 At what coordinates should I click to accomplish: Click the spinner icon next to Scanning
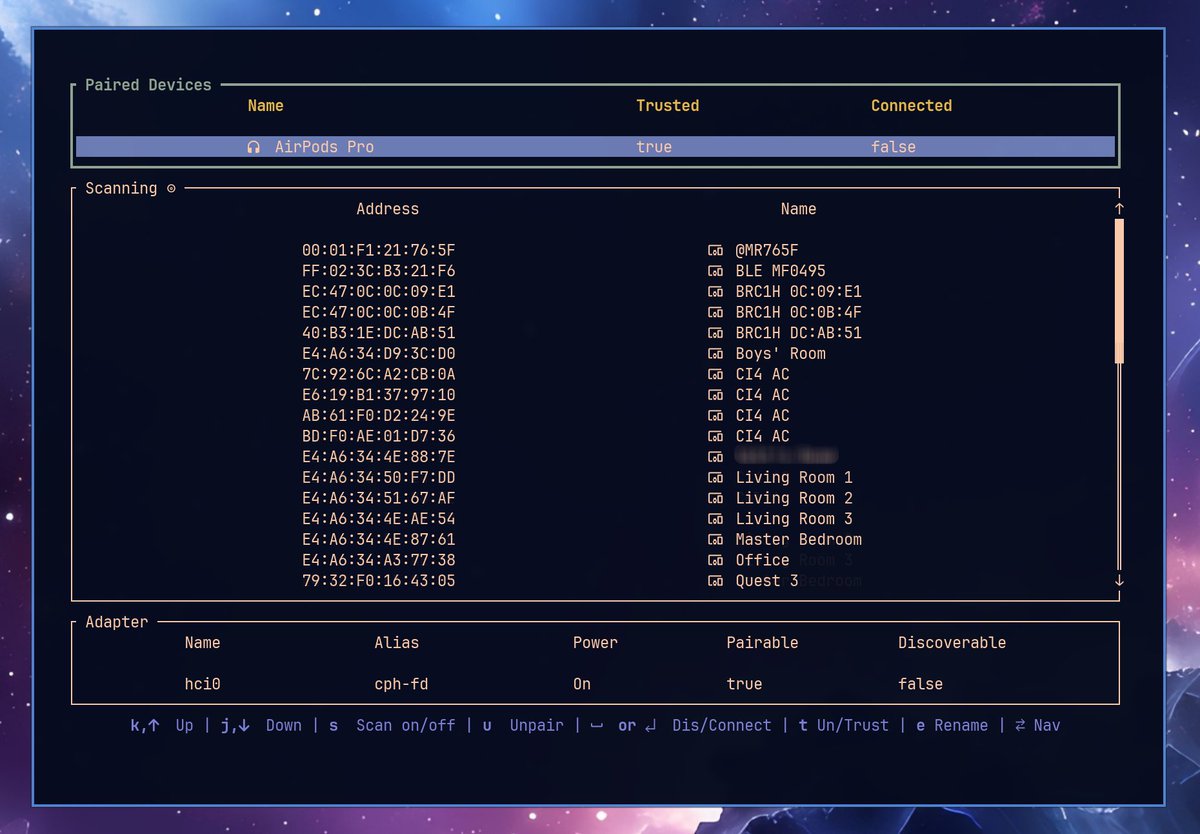[173, 187]
